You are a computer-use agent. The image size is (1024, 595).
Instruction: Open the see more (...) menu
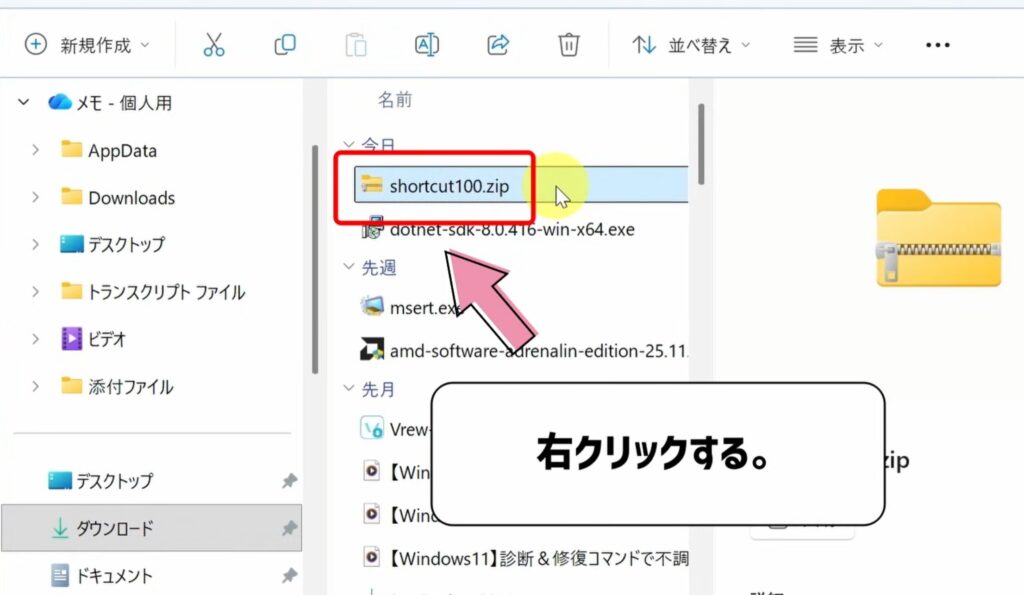tap(937, 44)
